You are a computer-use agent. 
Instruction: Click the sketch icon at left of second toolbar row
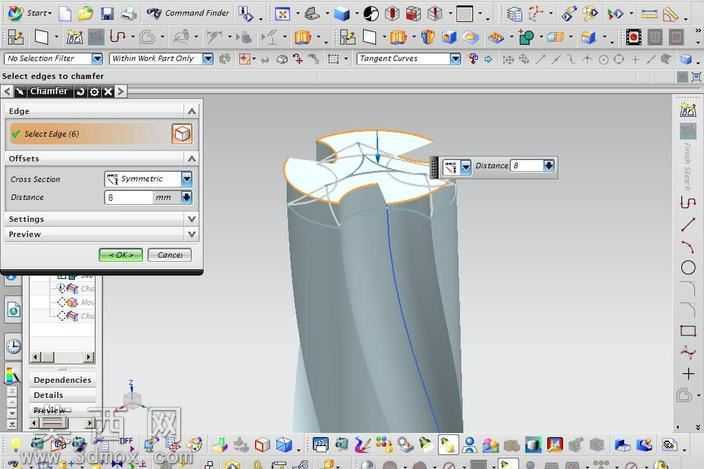(15, 37)
